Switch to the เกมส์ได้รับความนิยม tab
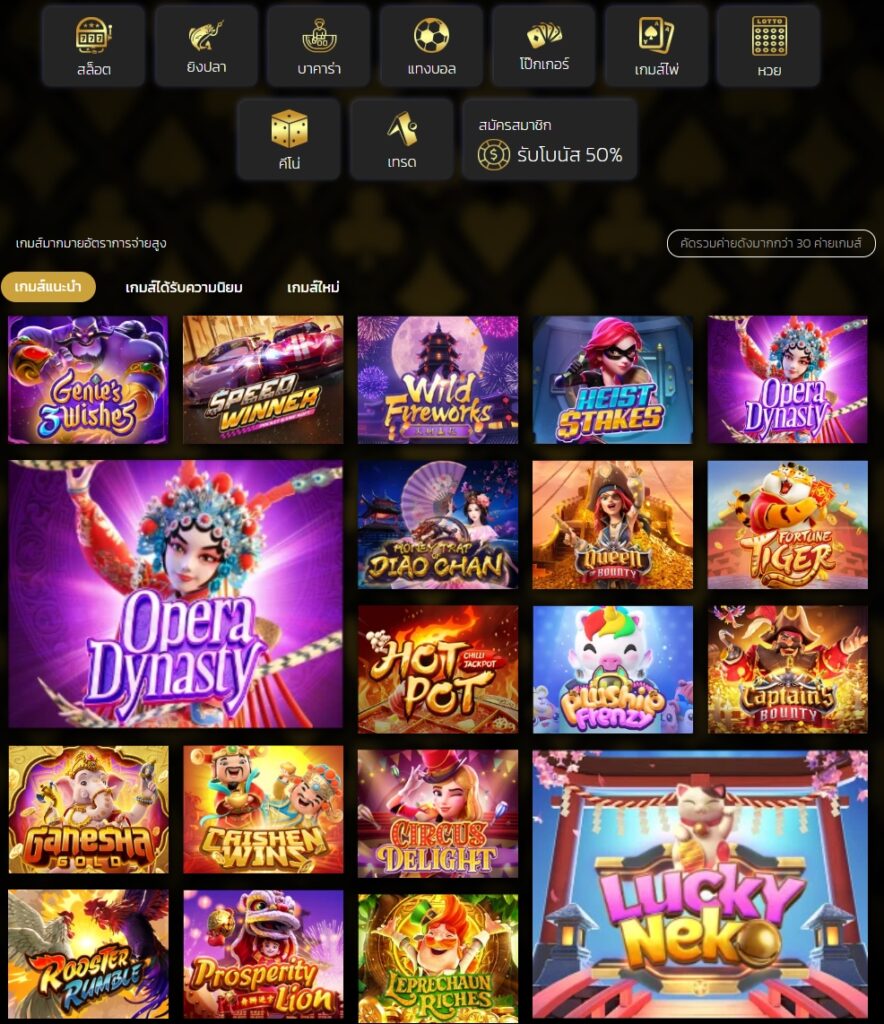The width and height of the screenshot is (884, 1024). coord(184,287)
